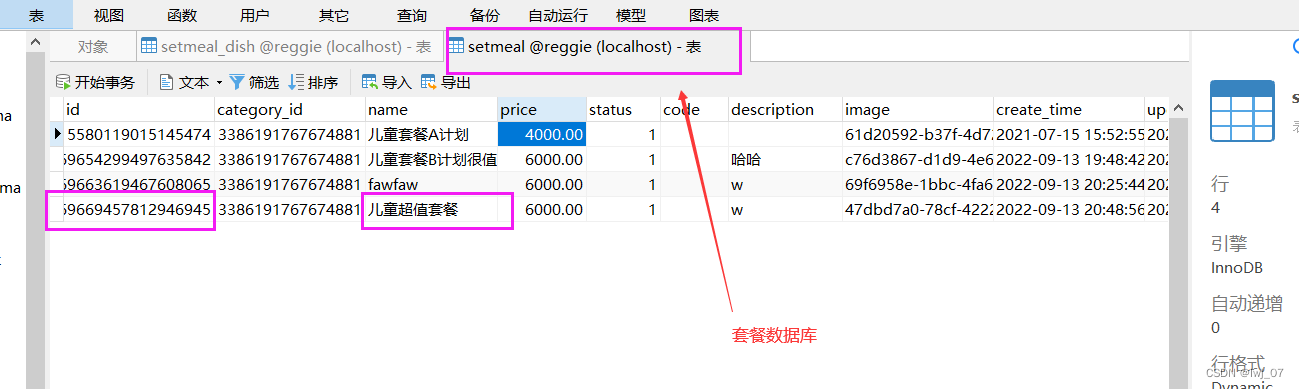Click the category_id column header
The image size is (1299, 389).
click(289, 110)
